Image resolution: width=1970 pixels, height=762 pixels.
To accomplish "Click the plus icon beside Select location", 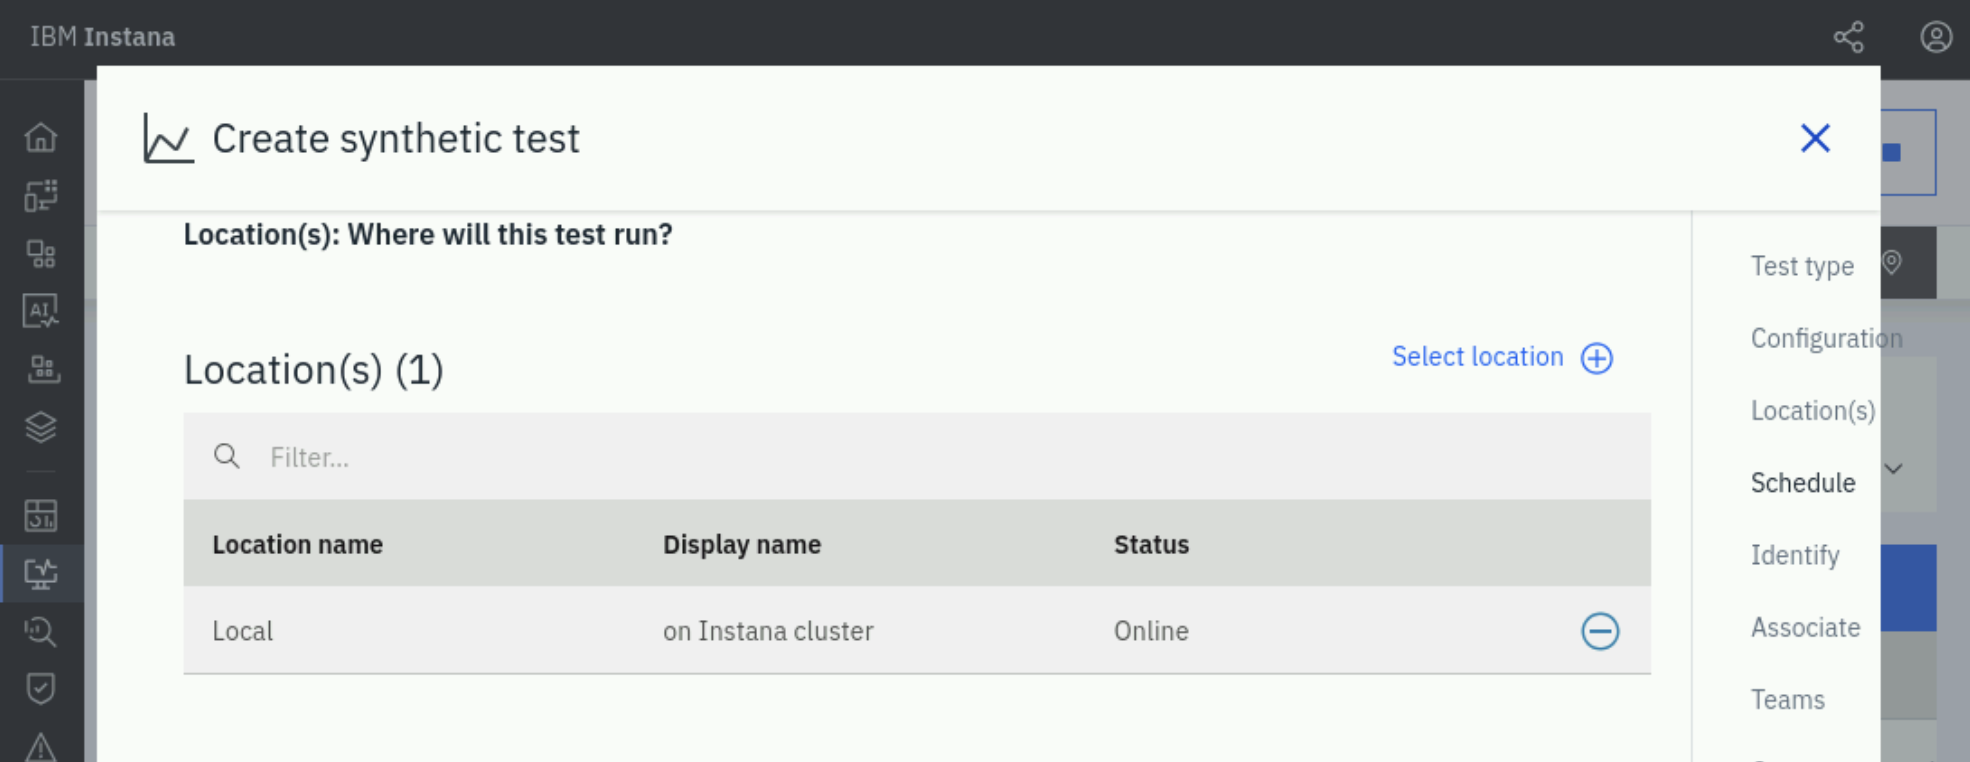I will pyautogui.click(x=1596, y=358).
